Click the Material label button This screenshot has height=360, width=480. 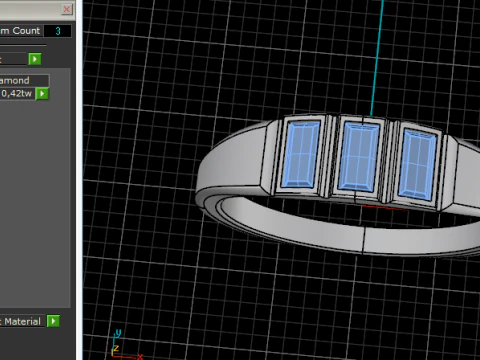(x=22, y=321)
